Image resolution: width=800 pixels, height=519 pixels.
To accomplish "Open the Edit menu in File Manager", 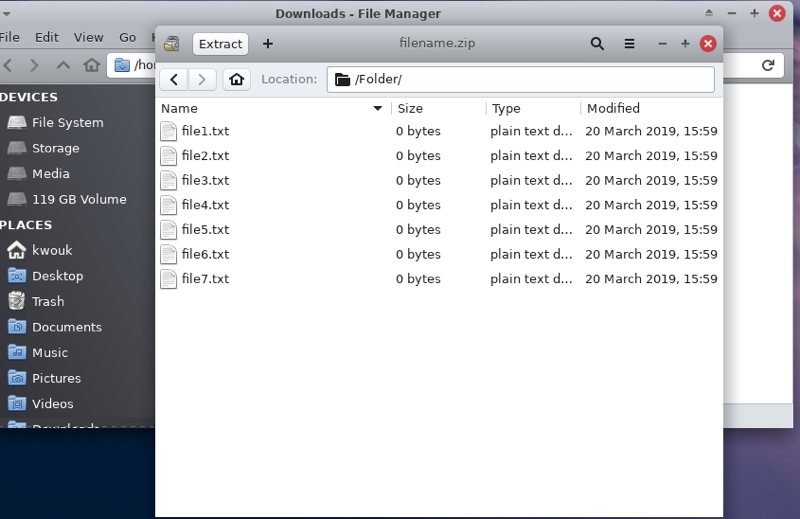I will pos(47,37).
